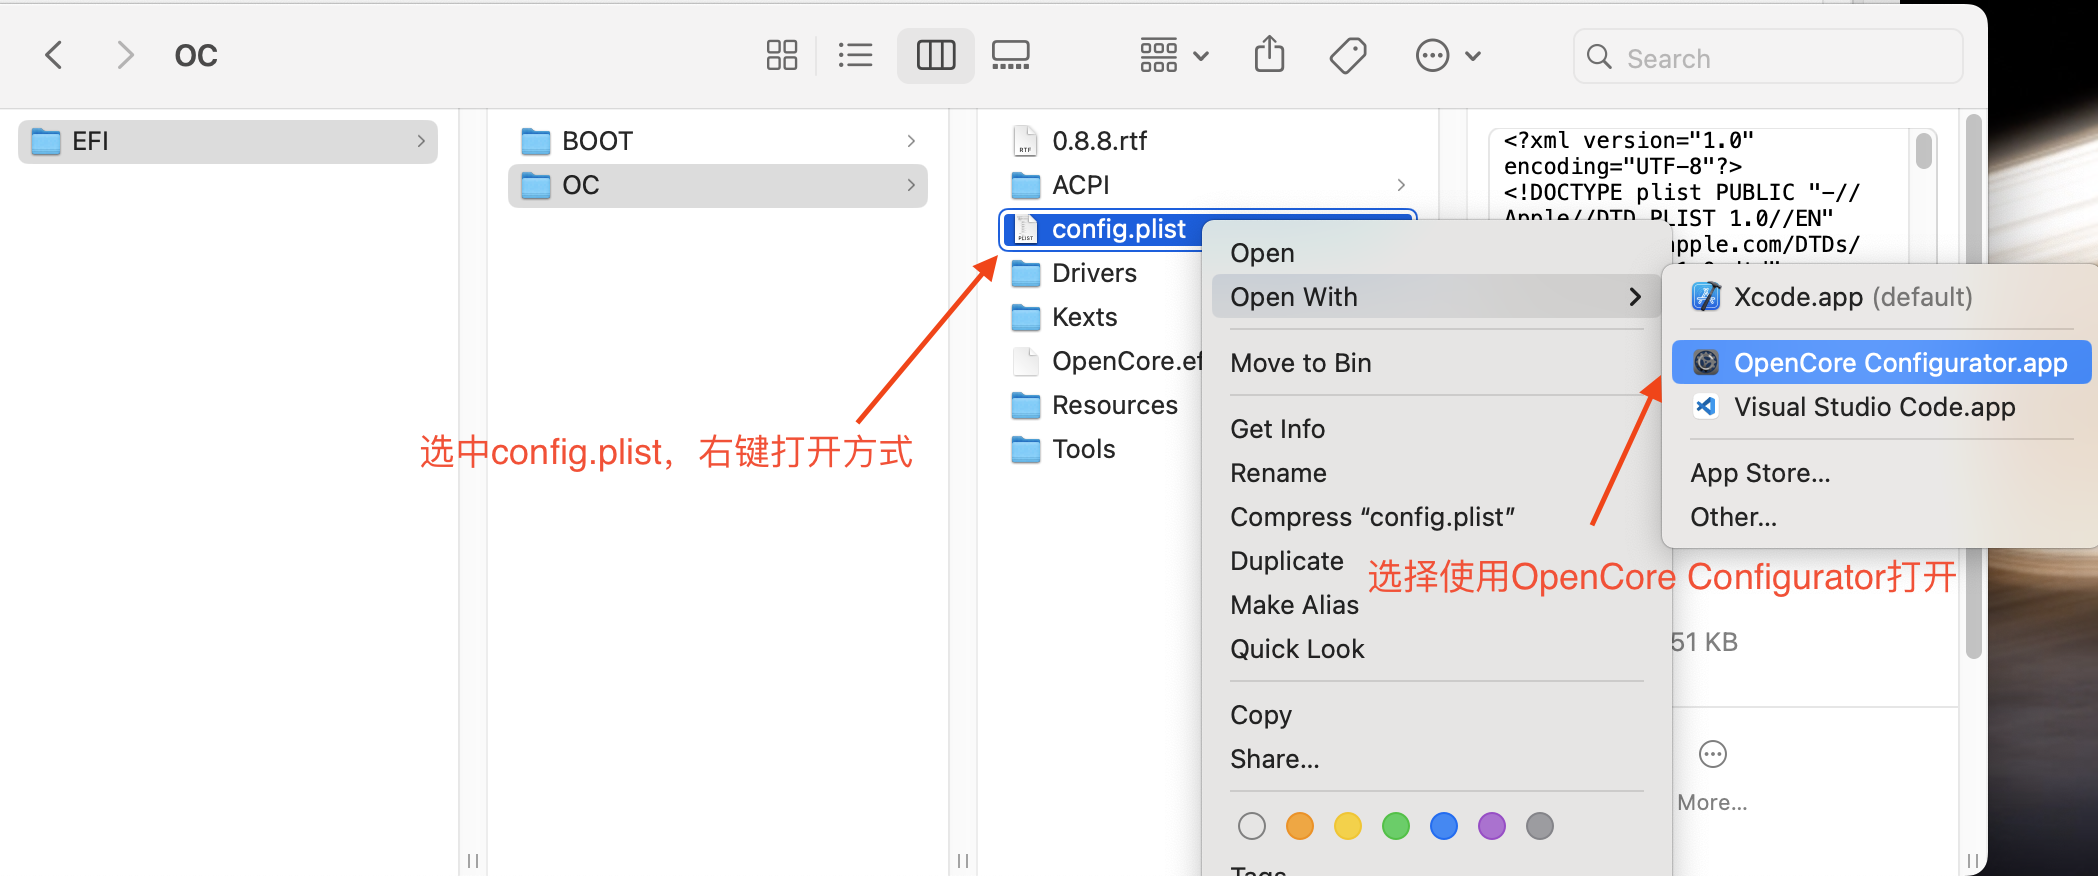The image size is (2098, 876).
Task: Apply the yellow tag color
Action: 1348,826
